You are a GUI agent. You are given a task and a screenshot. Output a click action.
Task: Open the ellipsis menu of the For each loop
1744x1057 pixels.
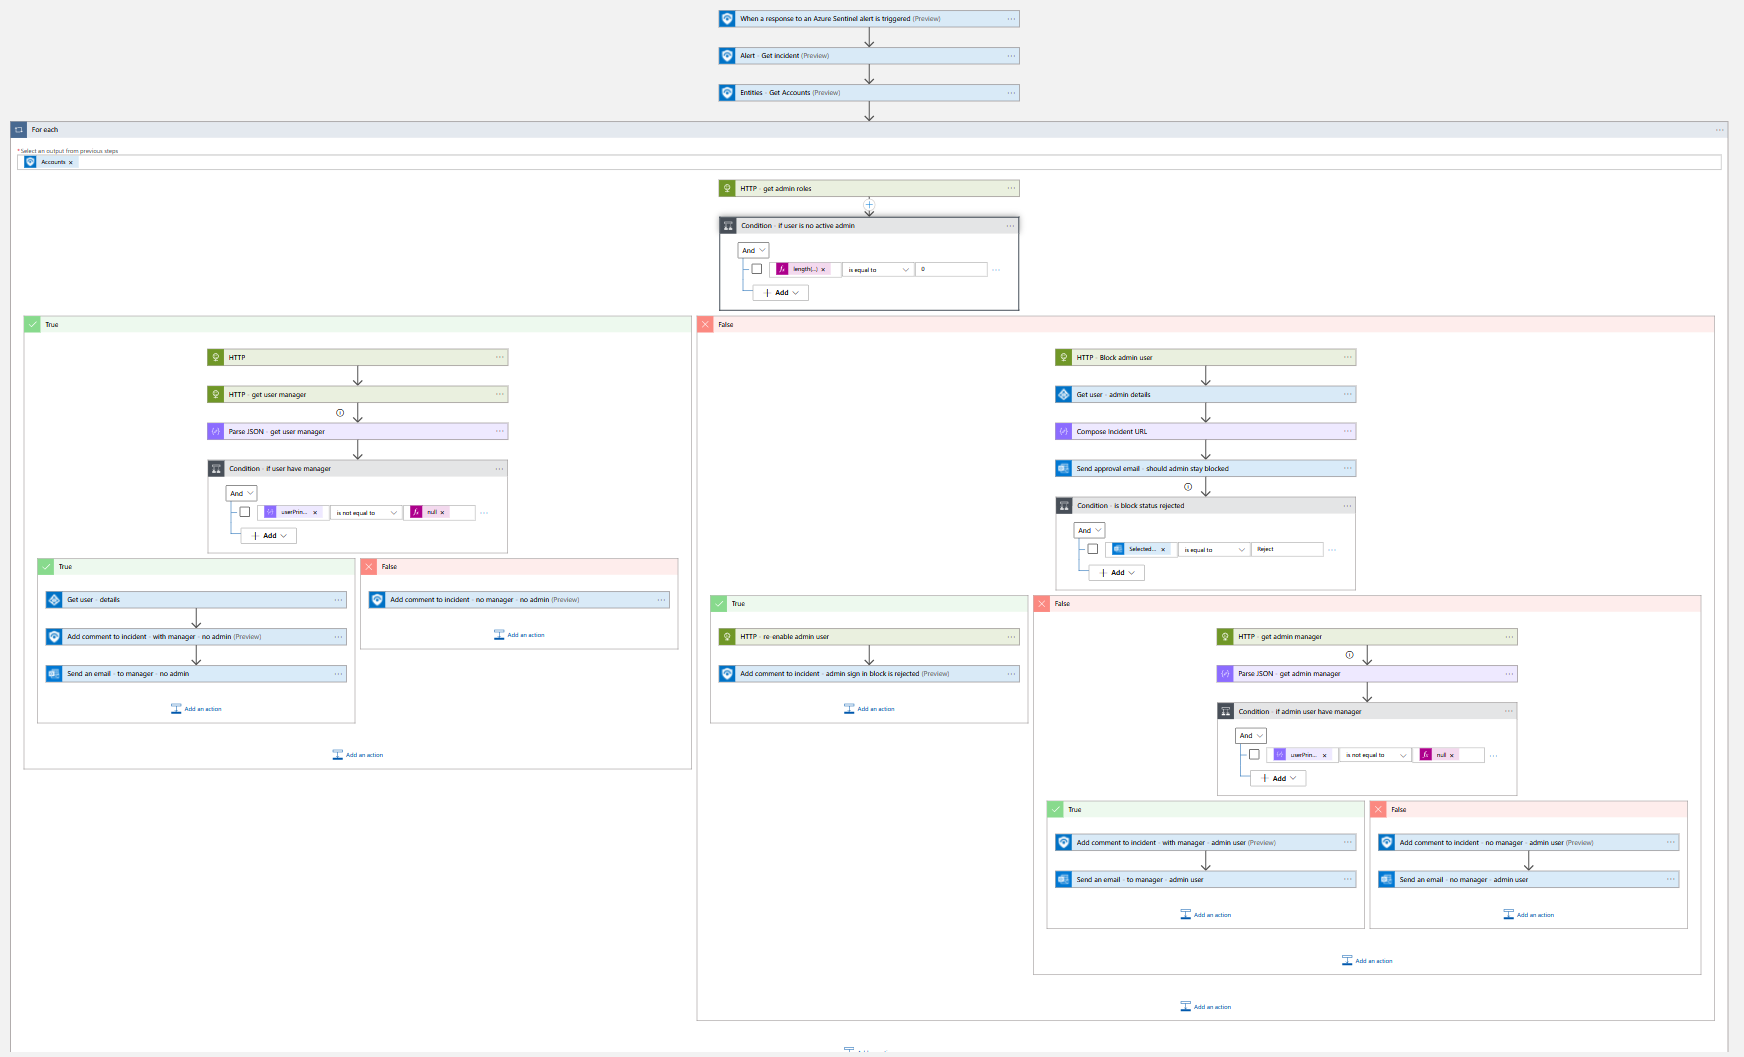[x=1720, y=130]
